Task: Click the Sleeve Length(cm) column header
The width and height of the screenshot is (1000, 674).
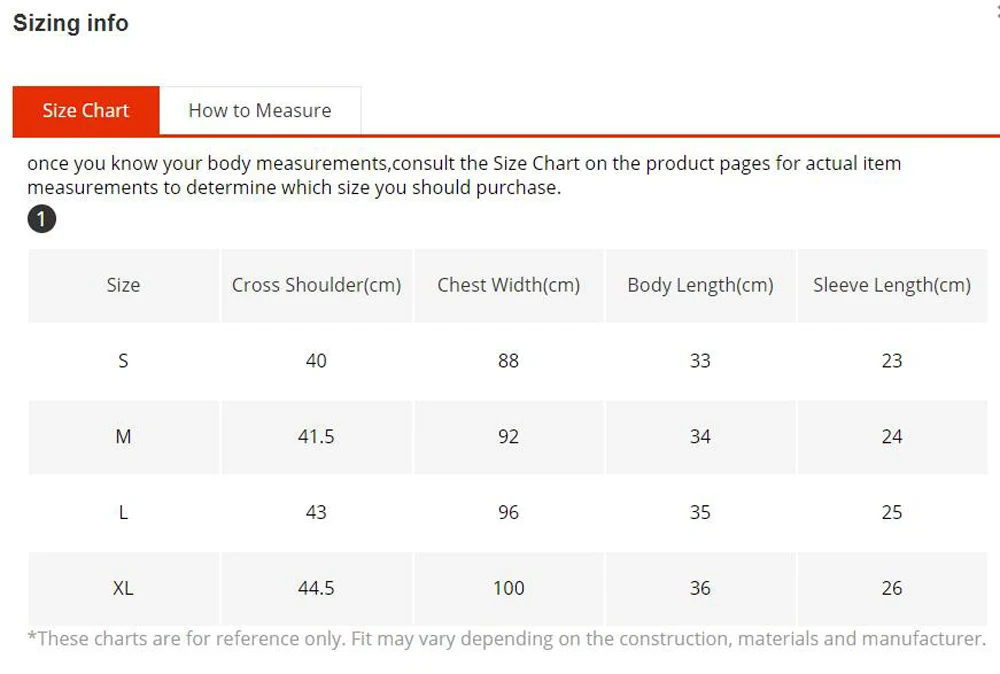Action: (x=892, y=285)
